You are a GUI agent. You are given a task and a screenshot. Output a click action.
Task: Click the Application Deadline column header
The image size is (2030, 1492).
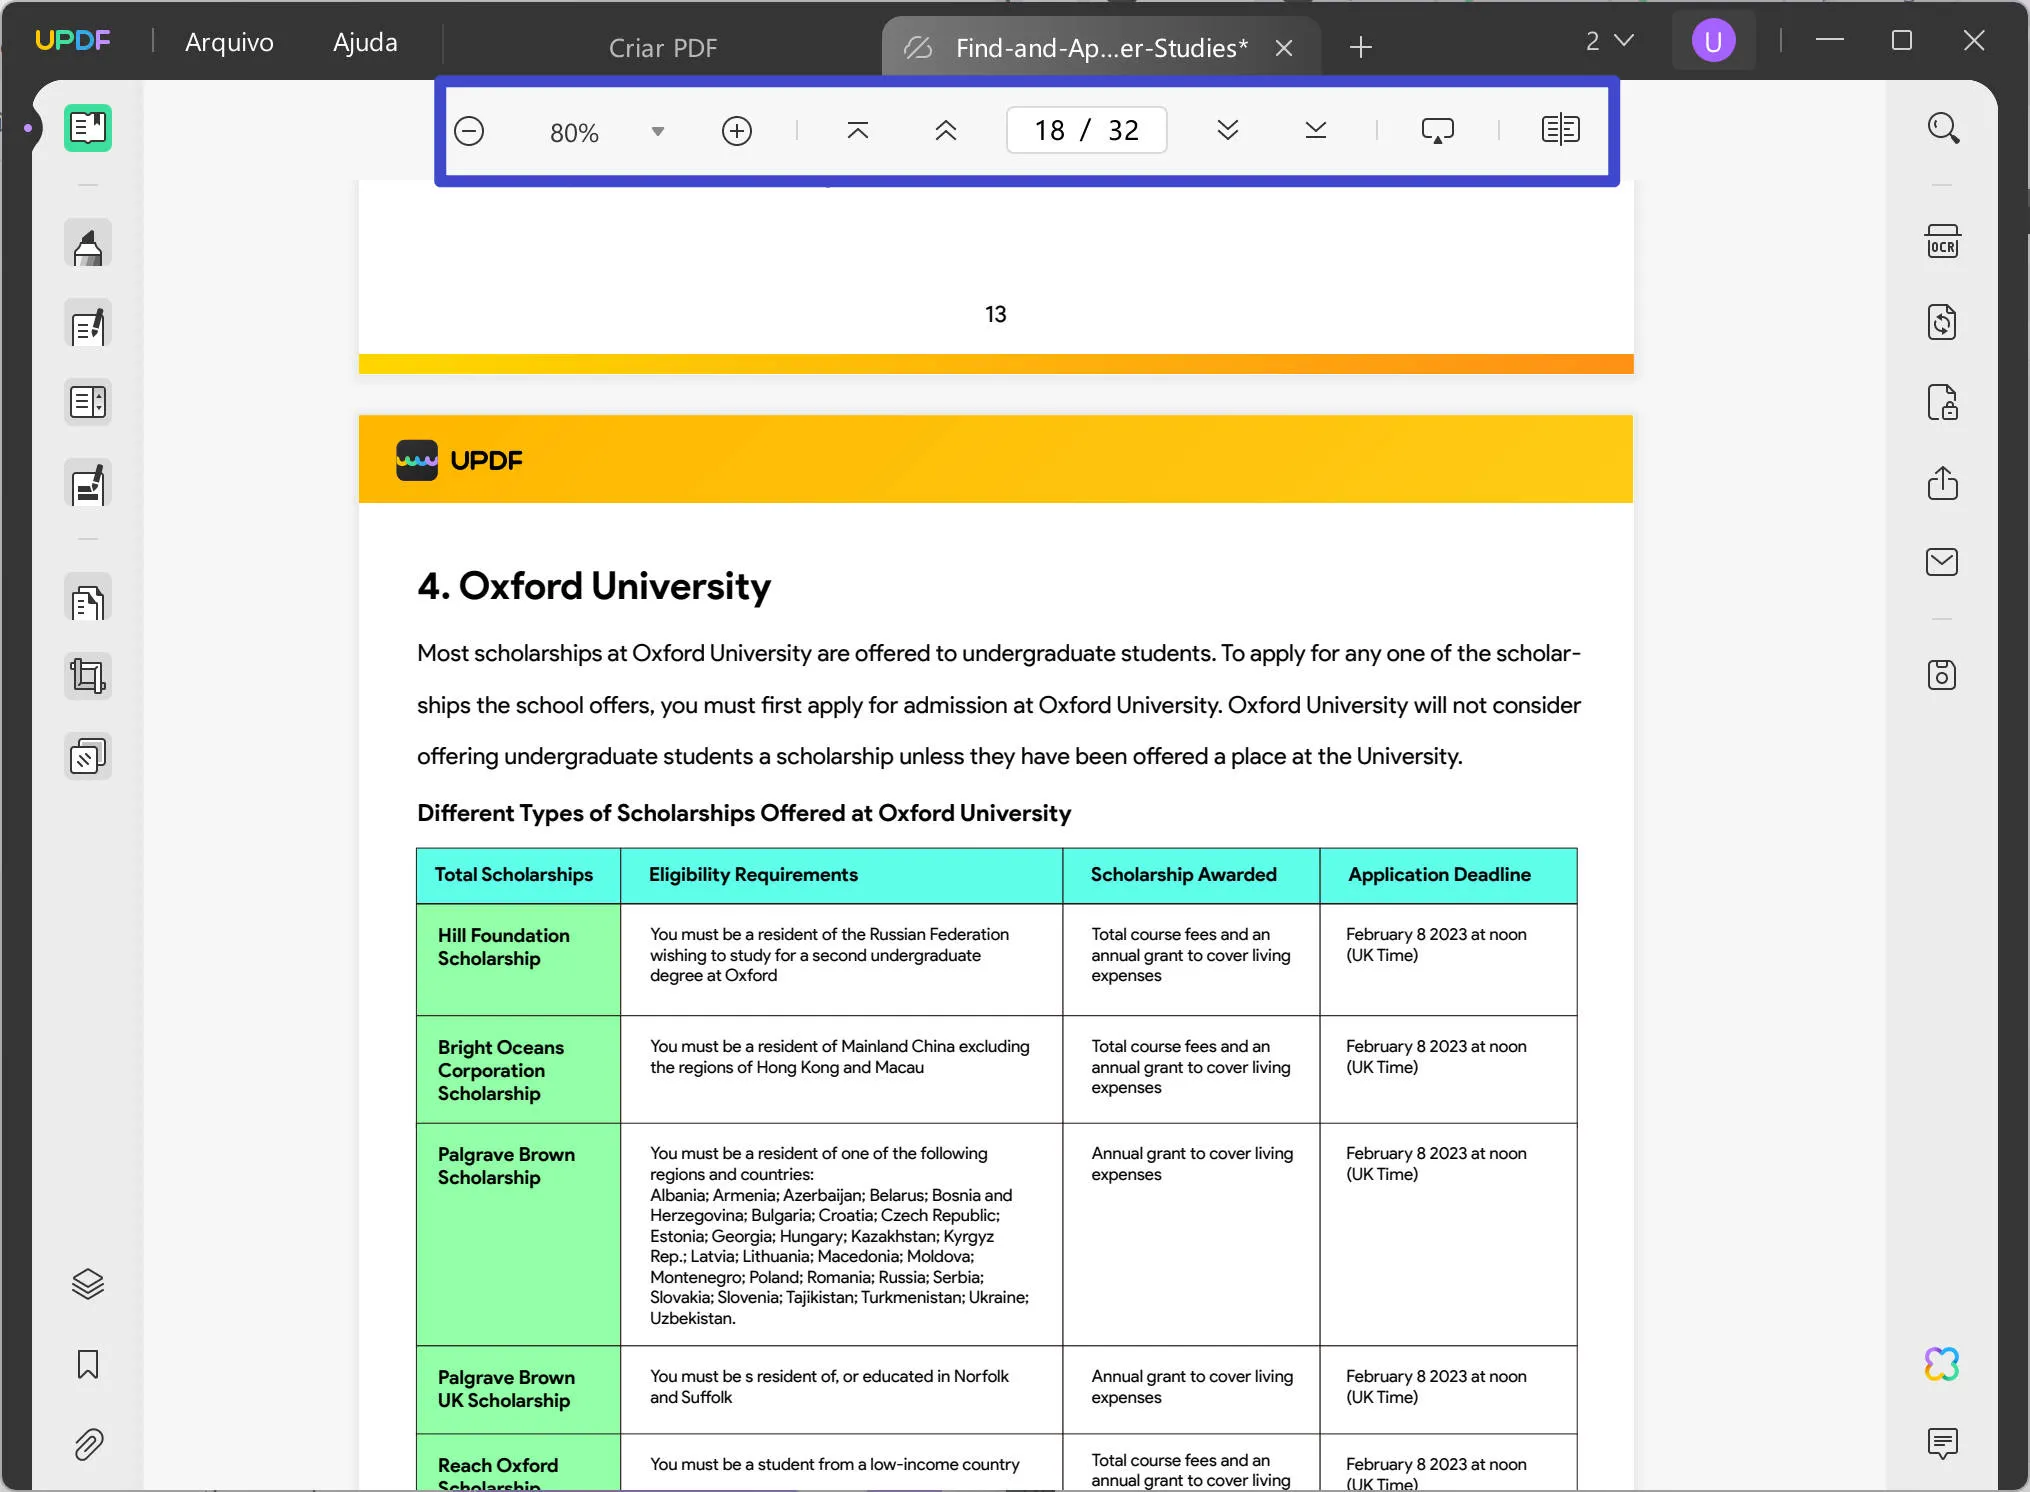tap(1448, 875)
